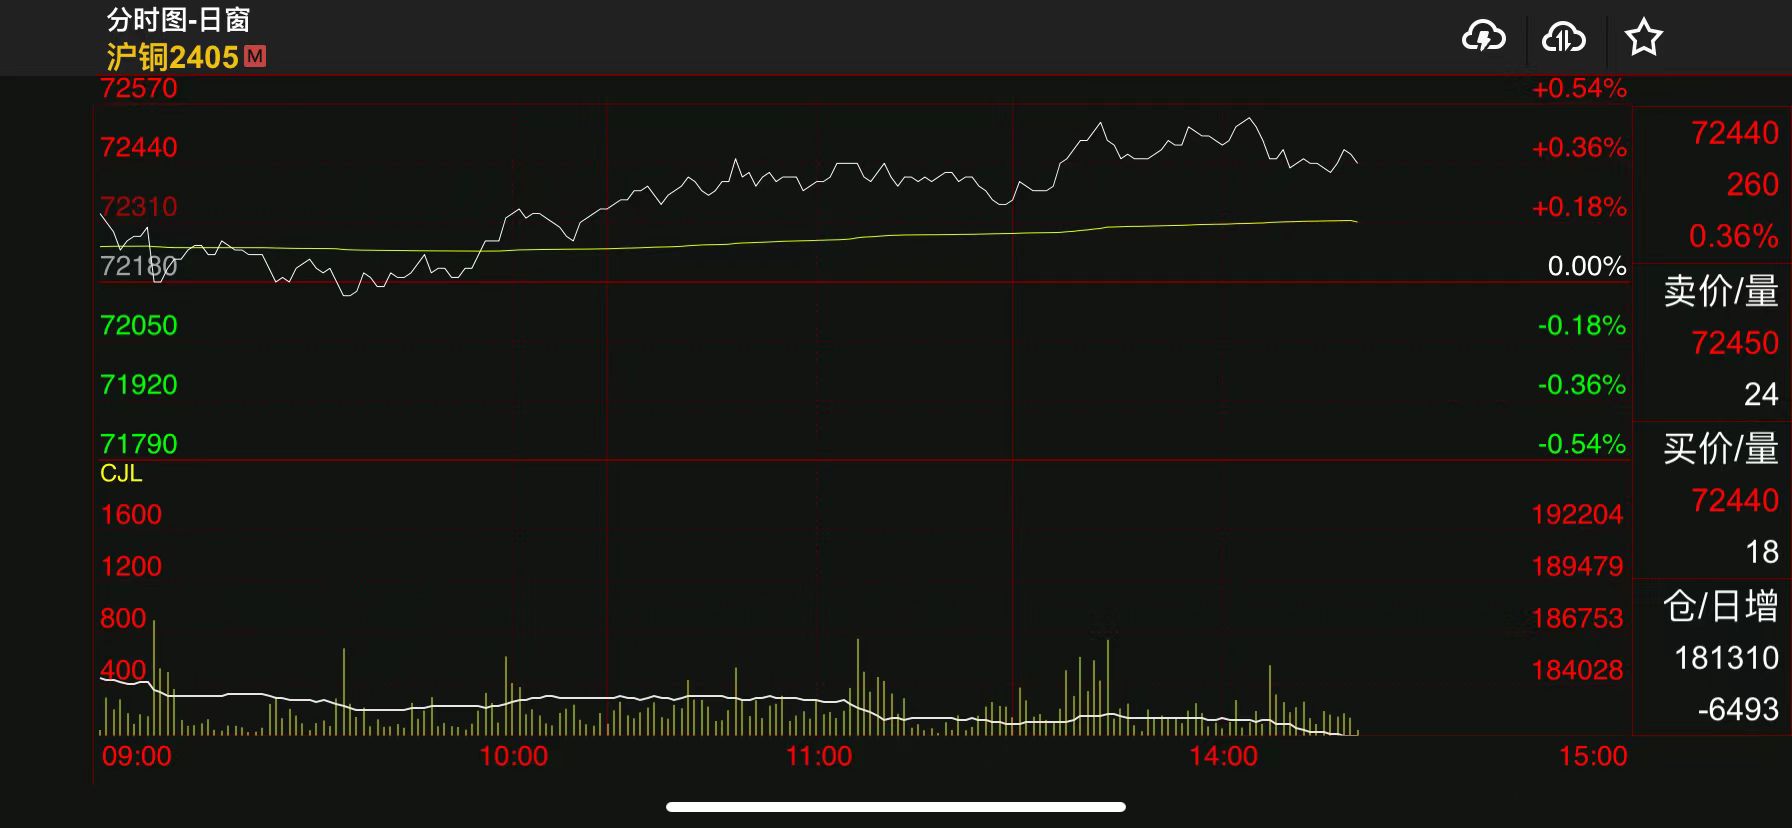The height and width of the screenshot is (828, 1792).
Task: Tap the 卖价/量 ask label
Action: (1720, 291)
